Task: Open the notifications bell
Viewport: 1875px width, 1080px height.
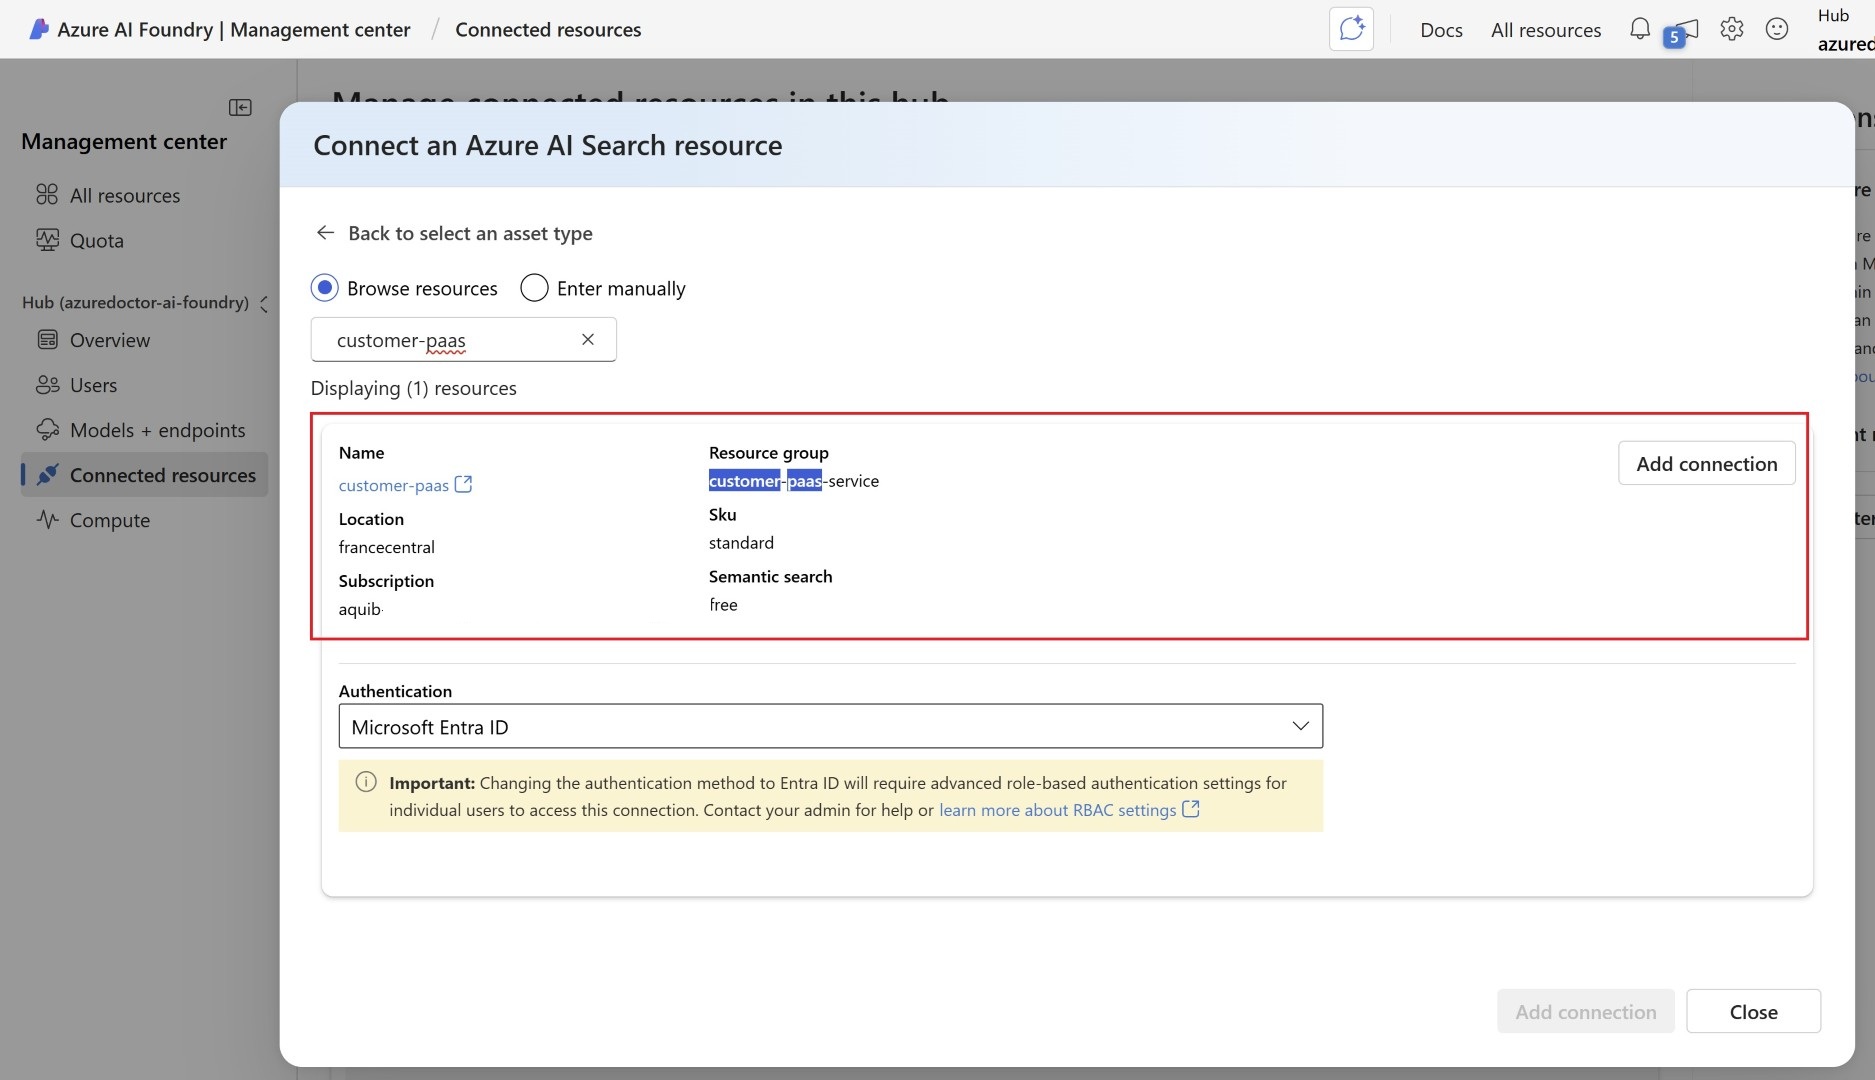Action: (x=1640, y=29)
